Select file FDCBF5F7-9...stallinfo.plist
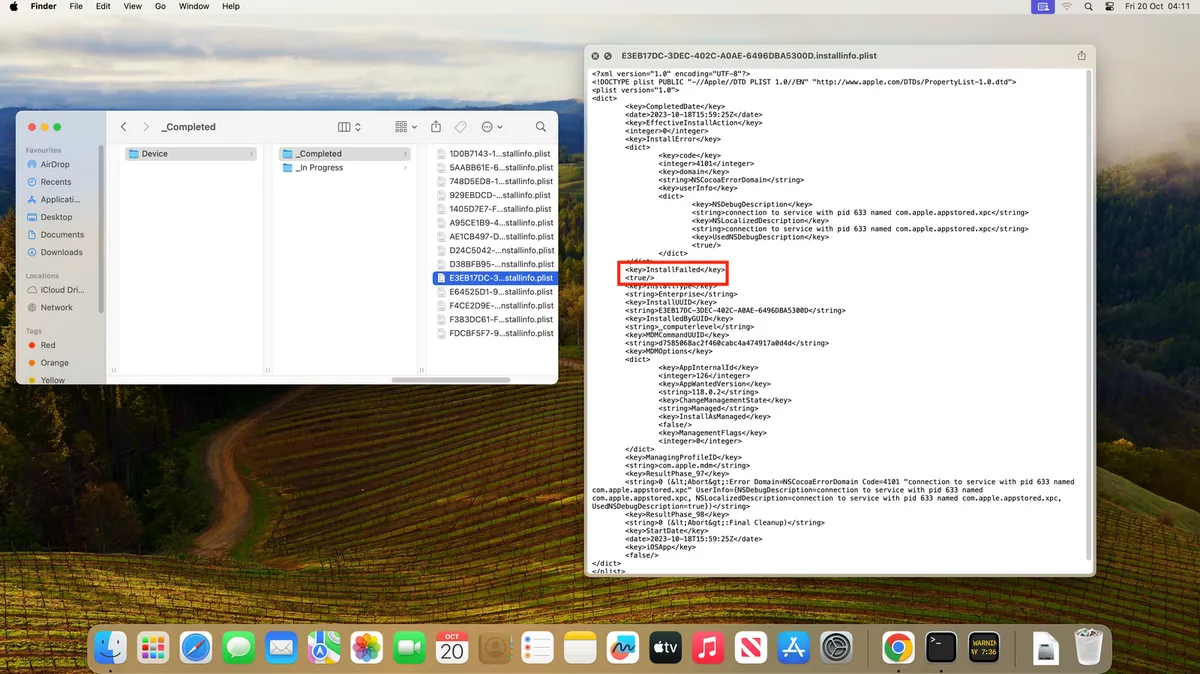 pyautogui.click(x=494, y=333)
